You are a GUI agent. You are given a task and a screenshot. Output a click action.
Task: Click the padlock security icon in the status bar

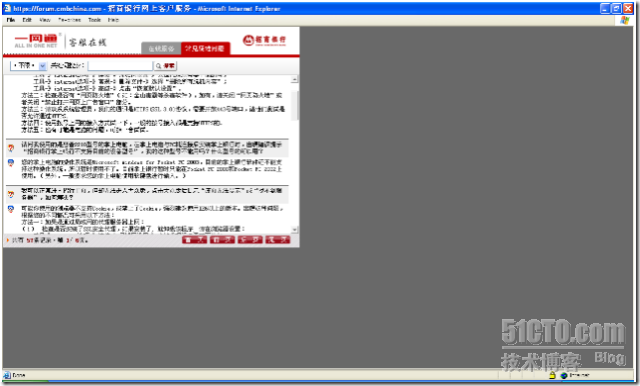tap(552, 375)
